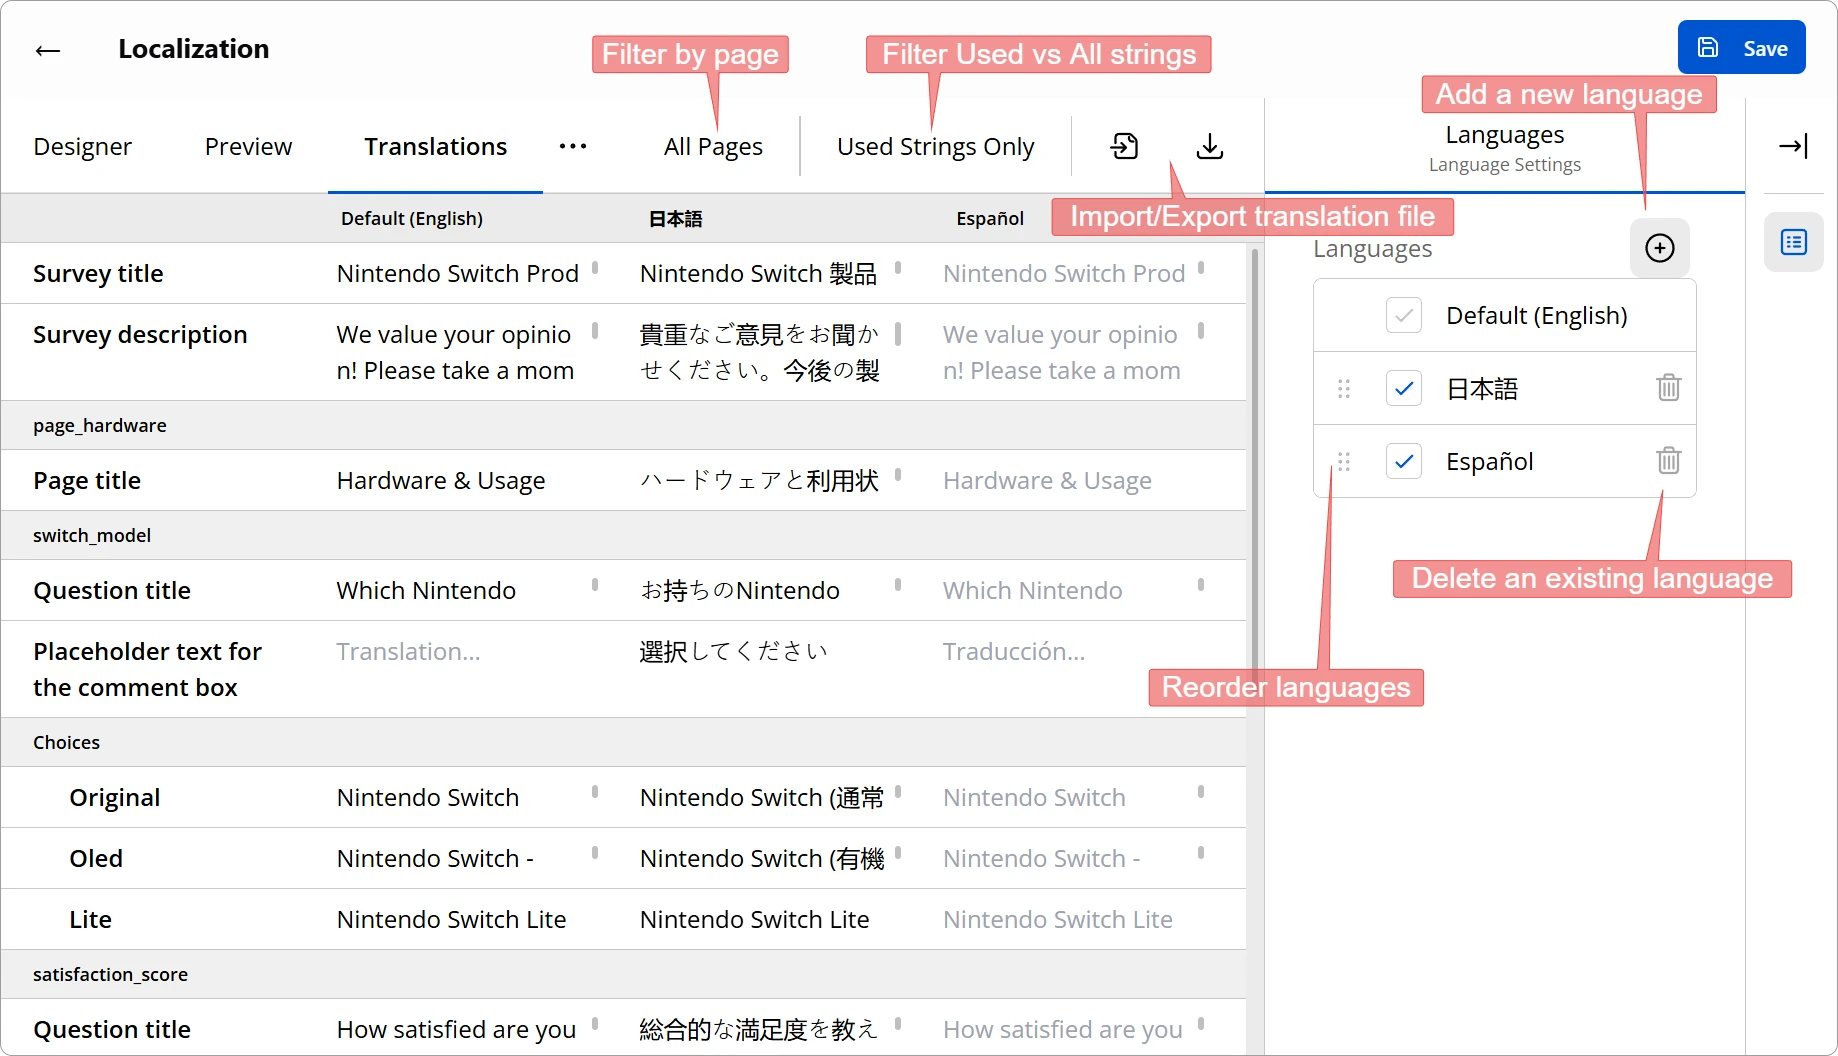Delete the 日本語 language with trash icon
1838x1056 pixels.
tap(1668, 388)
